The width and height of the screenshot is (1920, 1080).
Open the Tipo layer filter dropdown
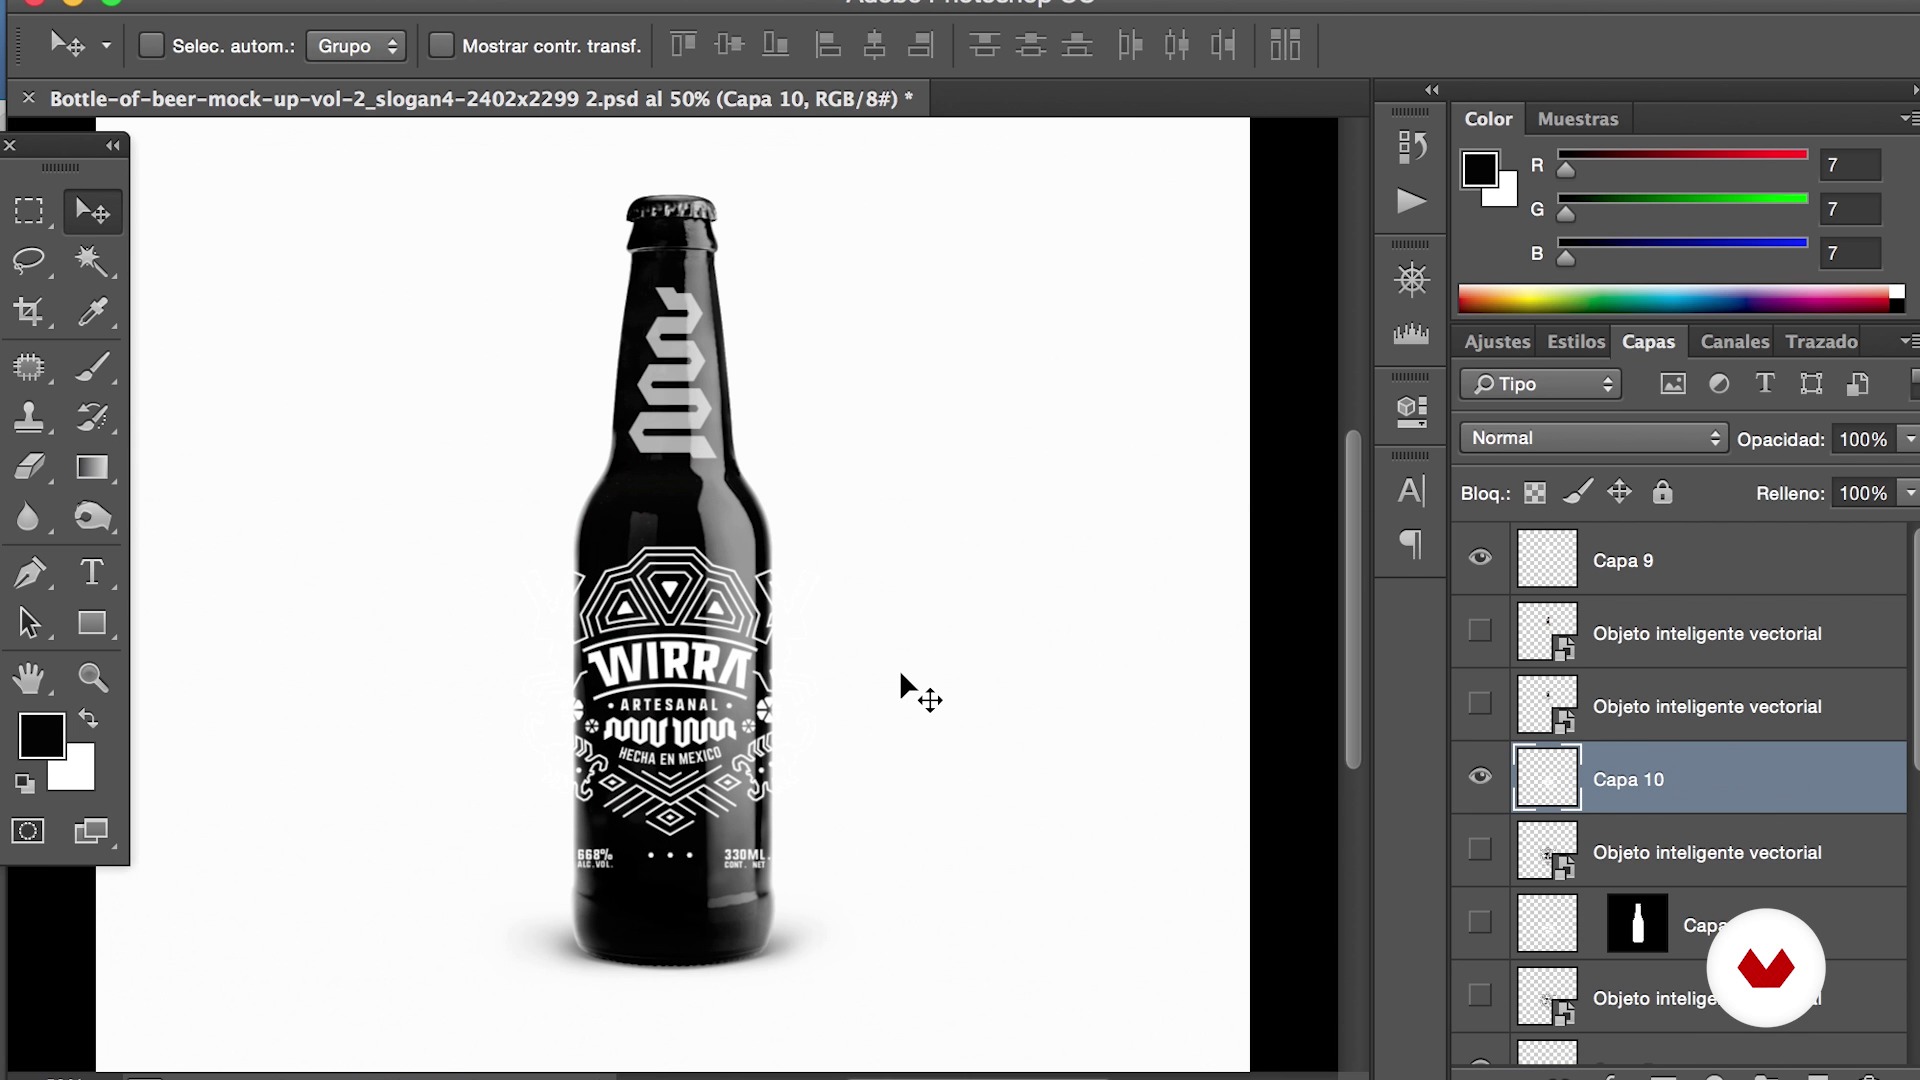pos(1540,384)
